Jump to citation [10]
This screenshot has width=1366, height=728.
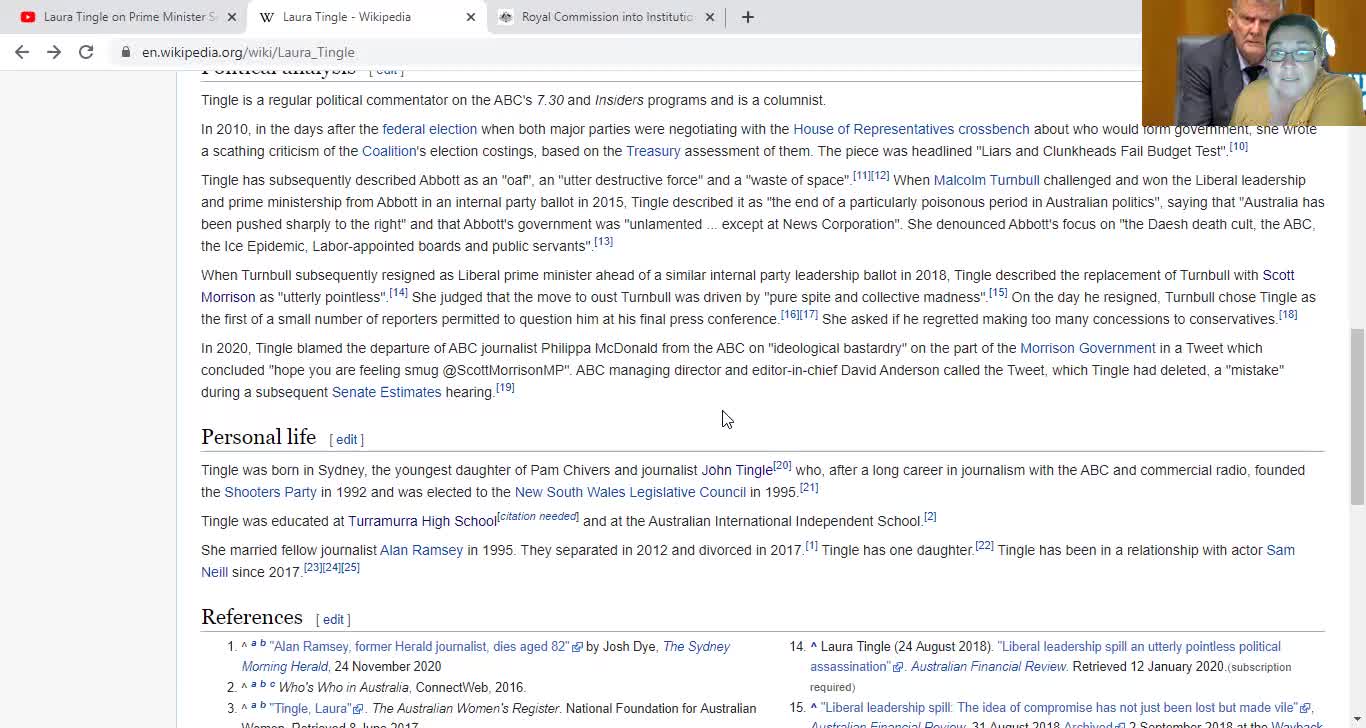pyautogui.click(x=1238, y=146)
